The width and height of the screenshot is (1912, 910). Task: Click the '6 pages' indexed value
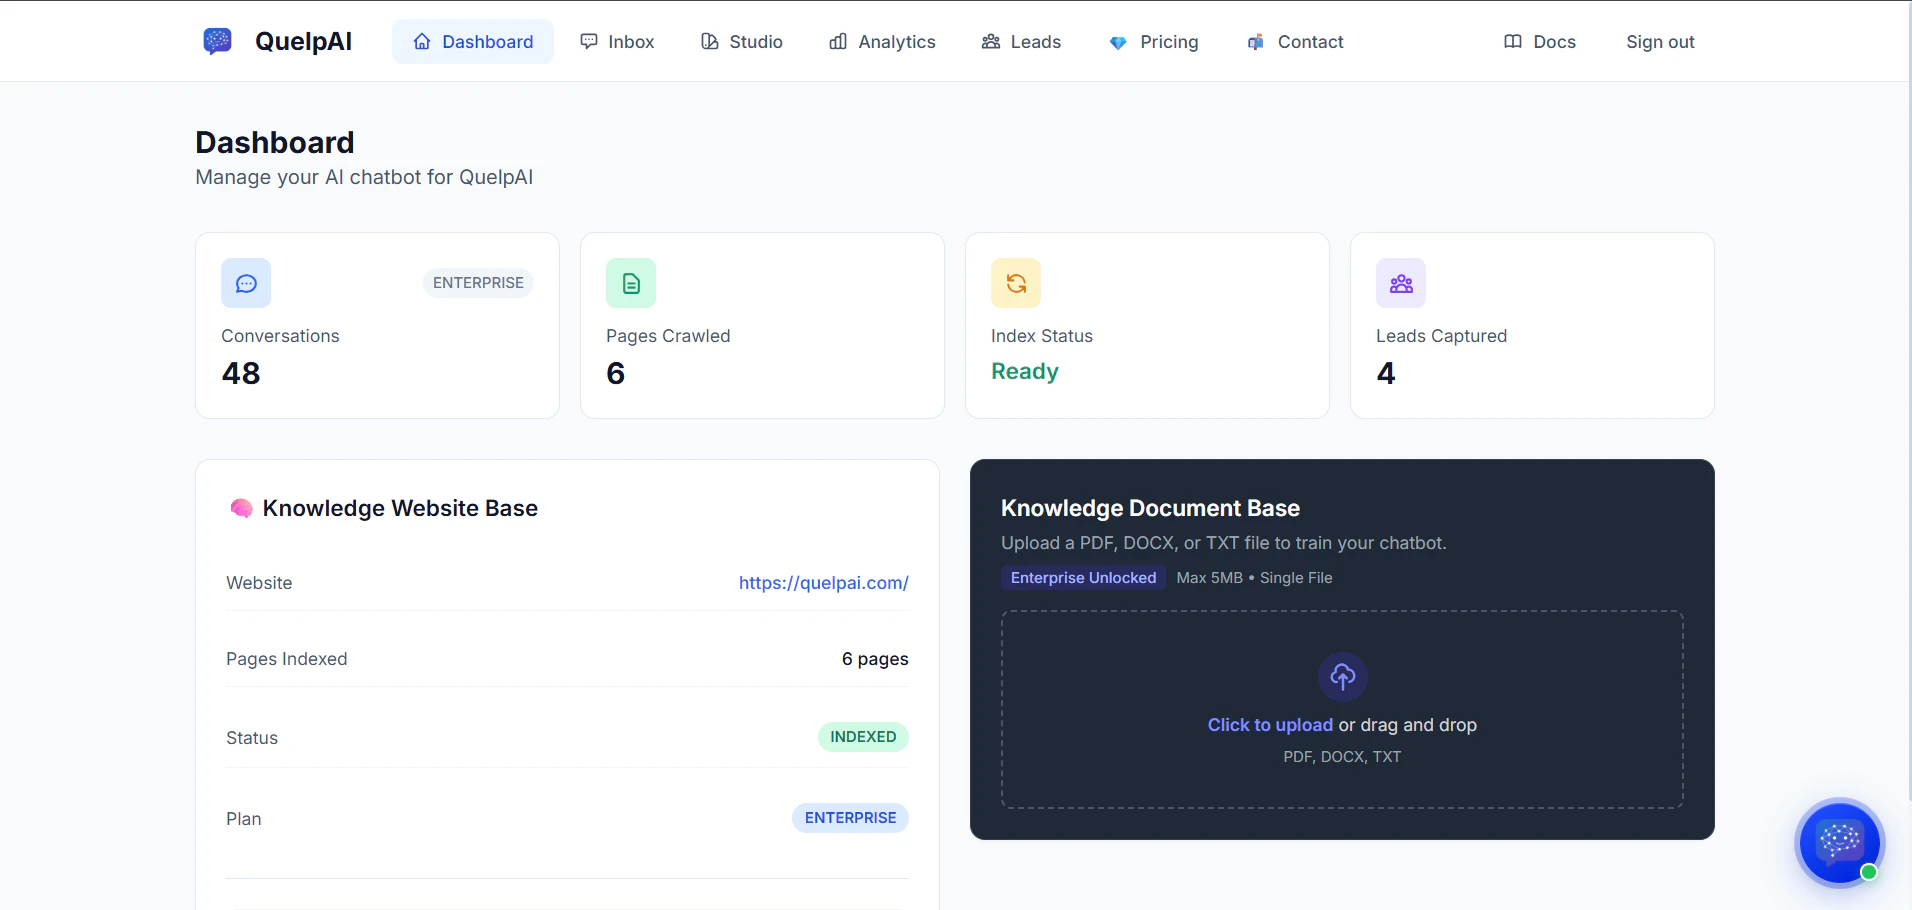tap(875, 659)
